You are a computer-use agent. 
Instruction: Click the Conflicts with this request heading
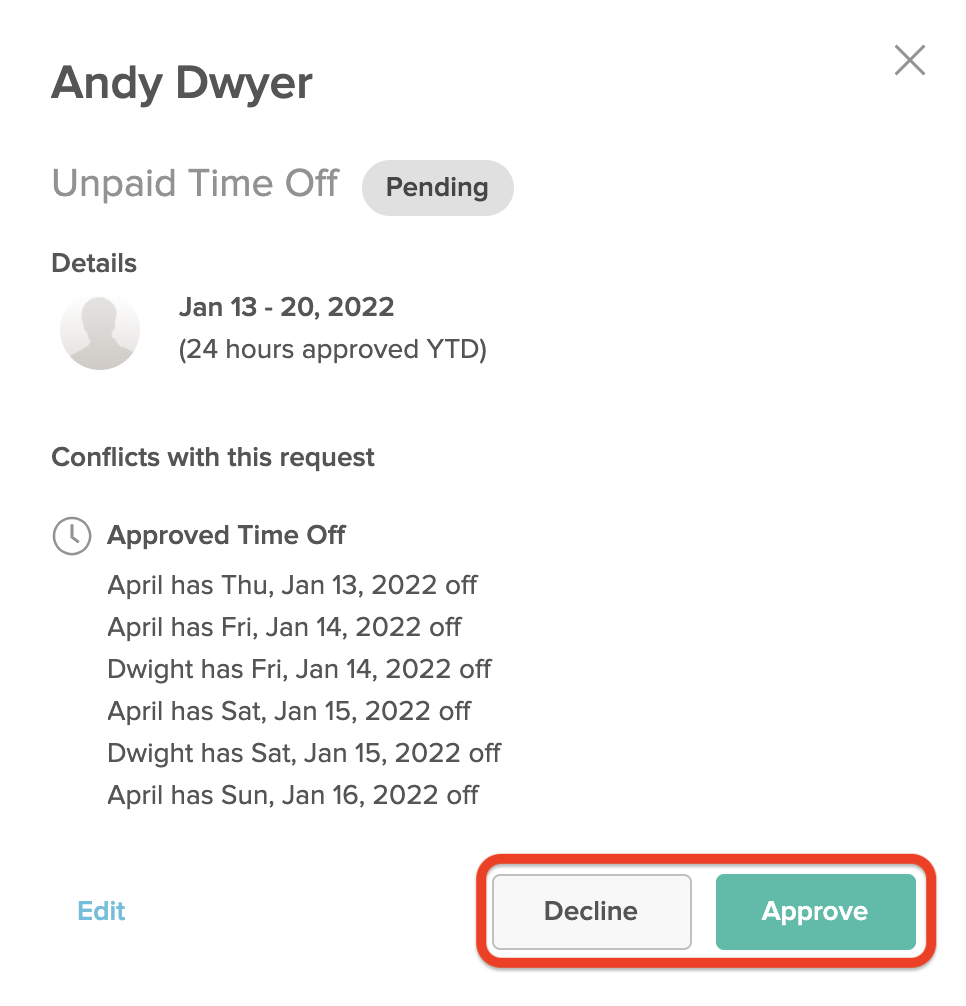[x=213, y=457]
